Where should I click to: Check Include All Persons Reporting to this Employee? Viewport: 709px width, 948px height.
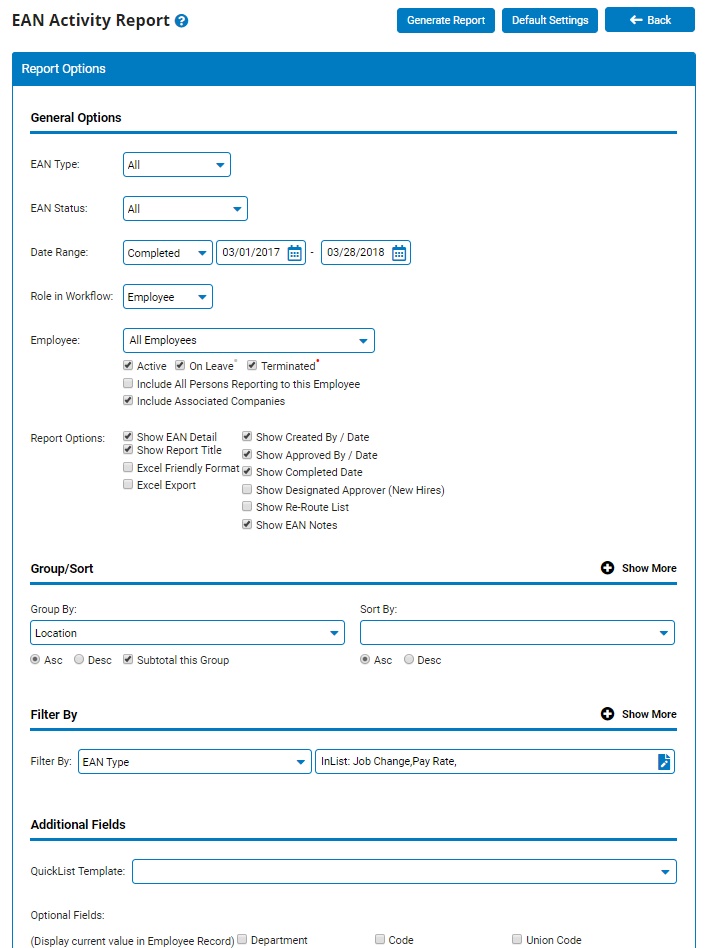[x=128, y=383]
